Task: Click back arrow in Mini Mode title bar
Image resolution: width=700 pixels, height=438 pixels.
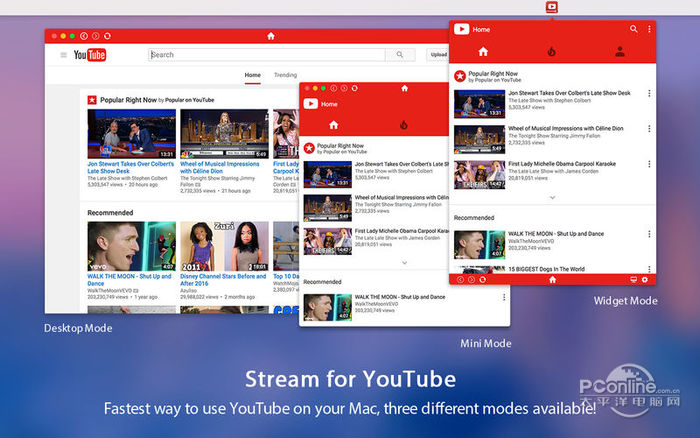Action: [x=333, y=88]
